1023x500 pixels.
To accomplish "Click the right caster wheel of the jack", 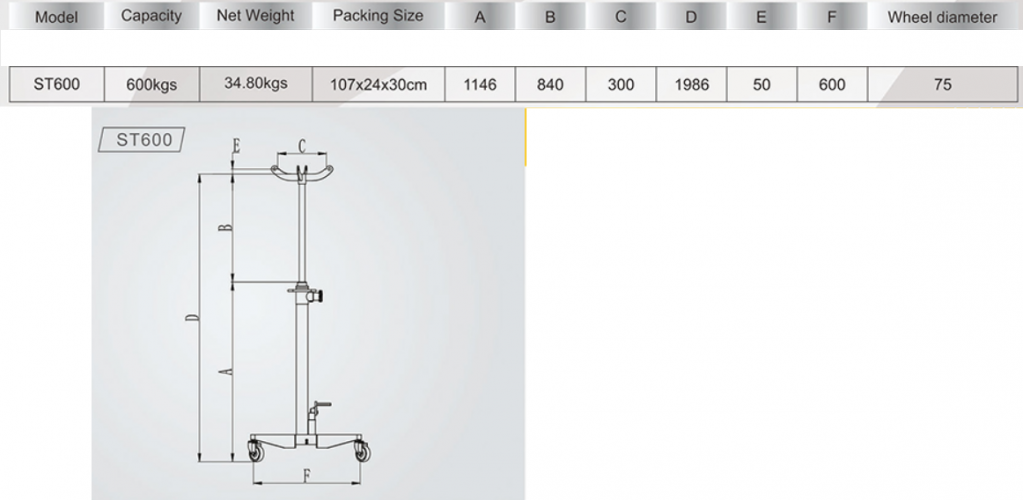I will tap(361, 451).
